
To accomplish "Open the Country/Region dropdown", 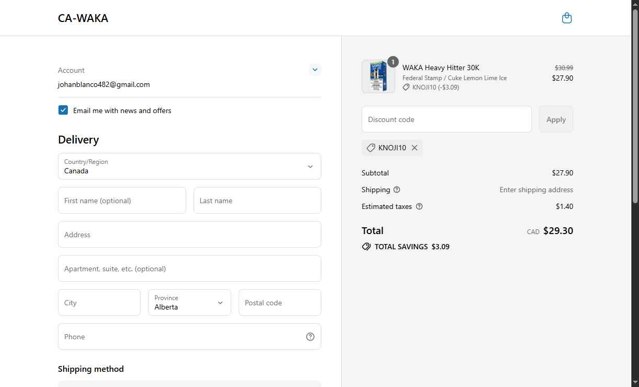I will 189,166.
